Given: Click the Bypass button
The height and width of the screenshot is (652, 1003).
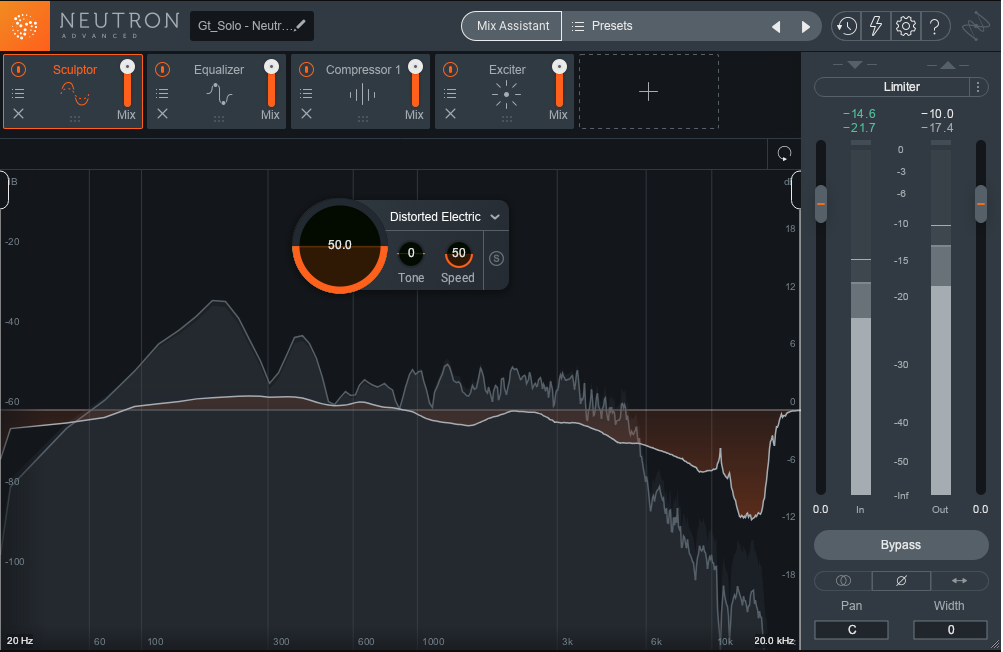Looking at the screenshot, I should [x=901, y=545].
